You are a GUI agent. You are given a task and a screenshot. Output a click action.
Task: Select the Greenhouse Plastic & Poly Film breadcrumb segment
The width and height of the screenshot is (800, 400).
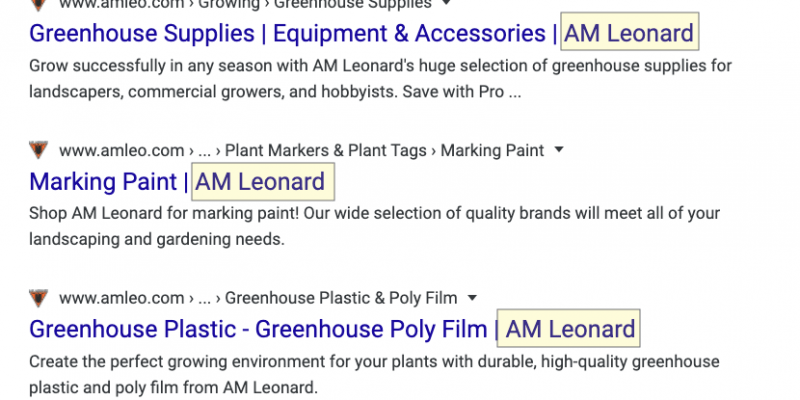pos(341,298)
